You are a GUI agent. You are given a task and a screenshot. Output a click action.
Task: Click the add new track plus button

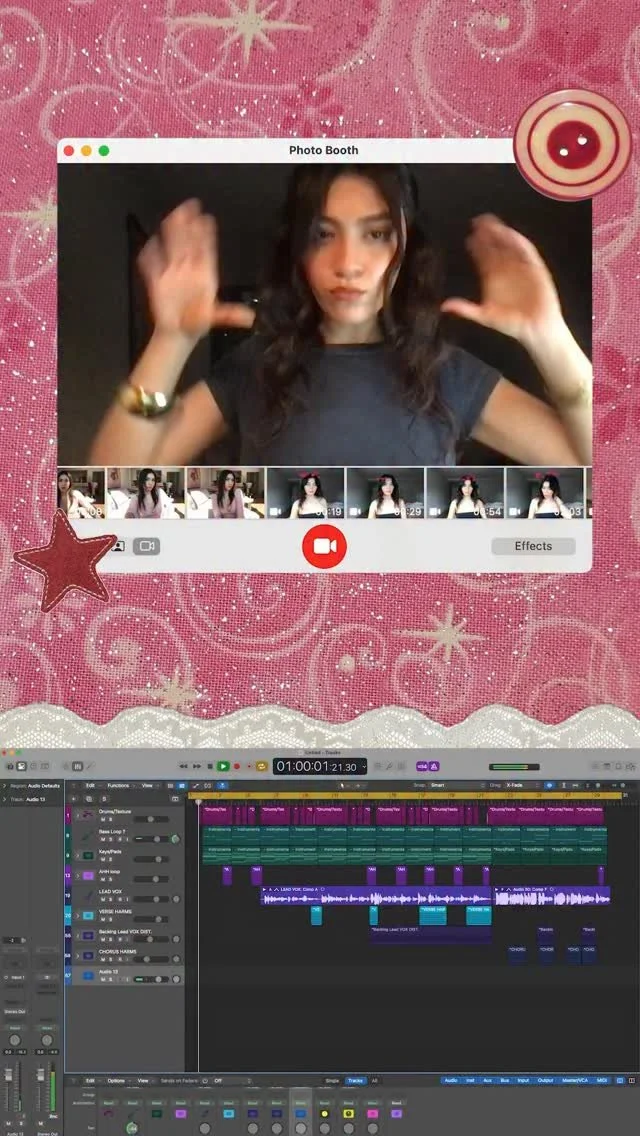73,799
